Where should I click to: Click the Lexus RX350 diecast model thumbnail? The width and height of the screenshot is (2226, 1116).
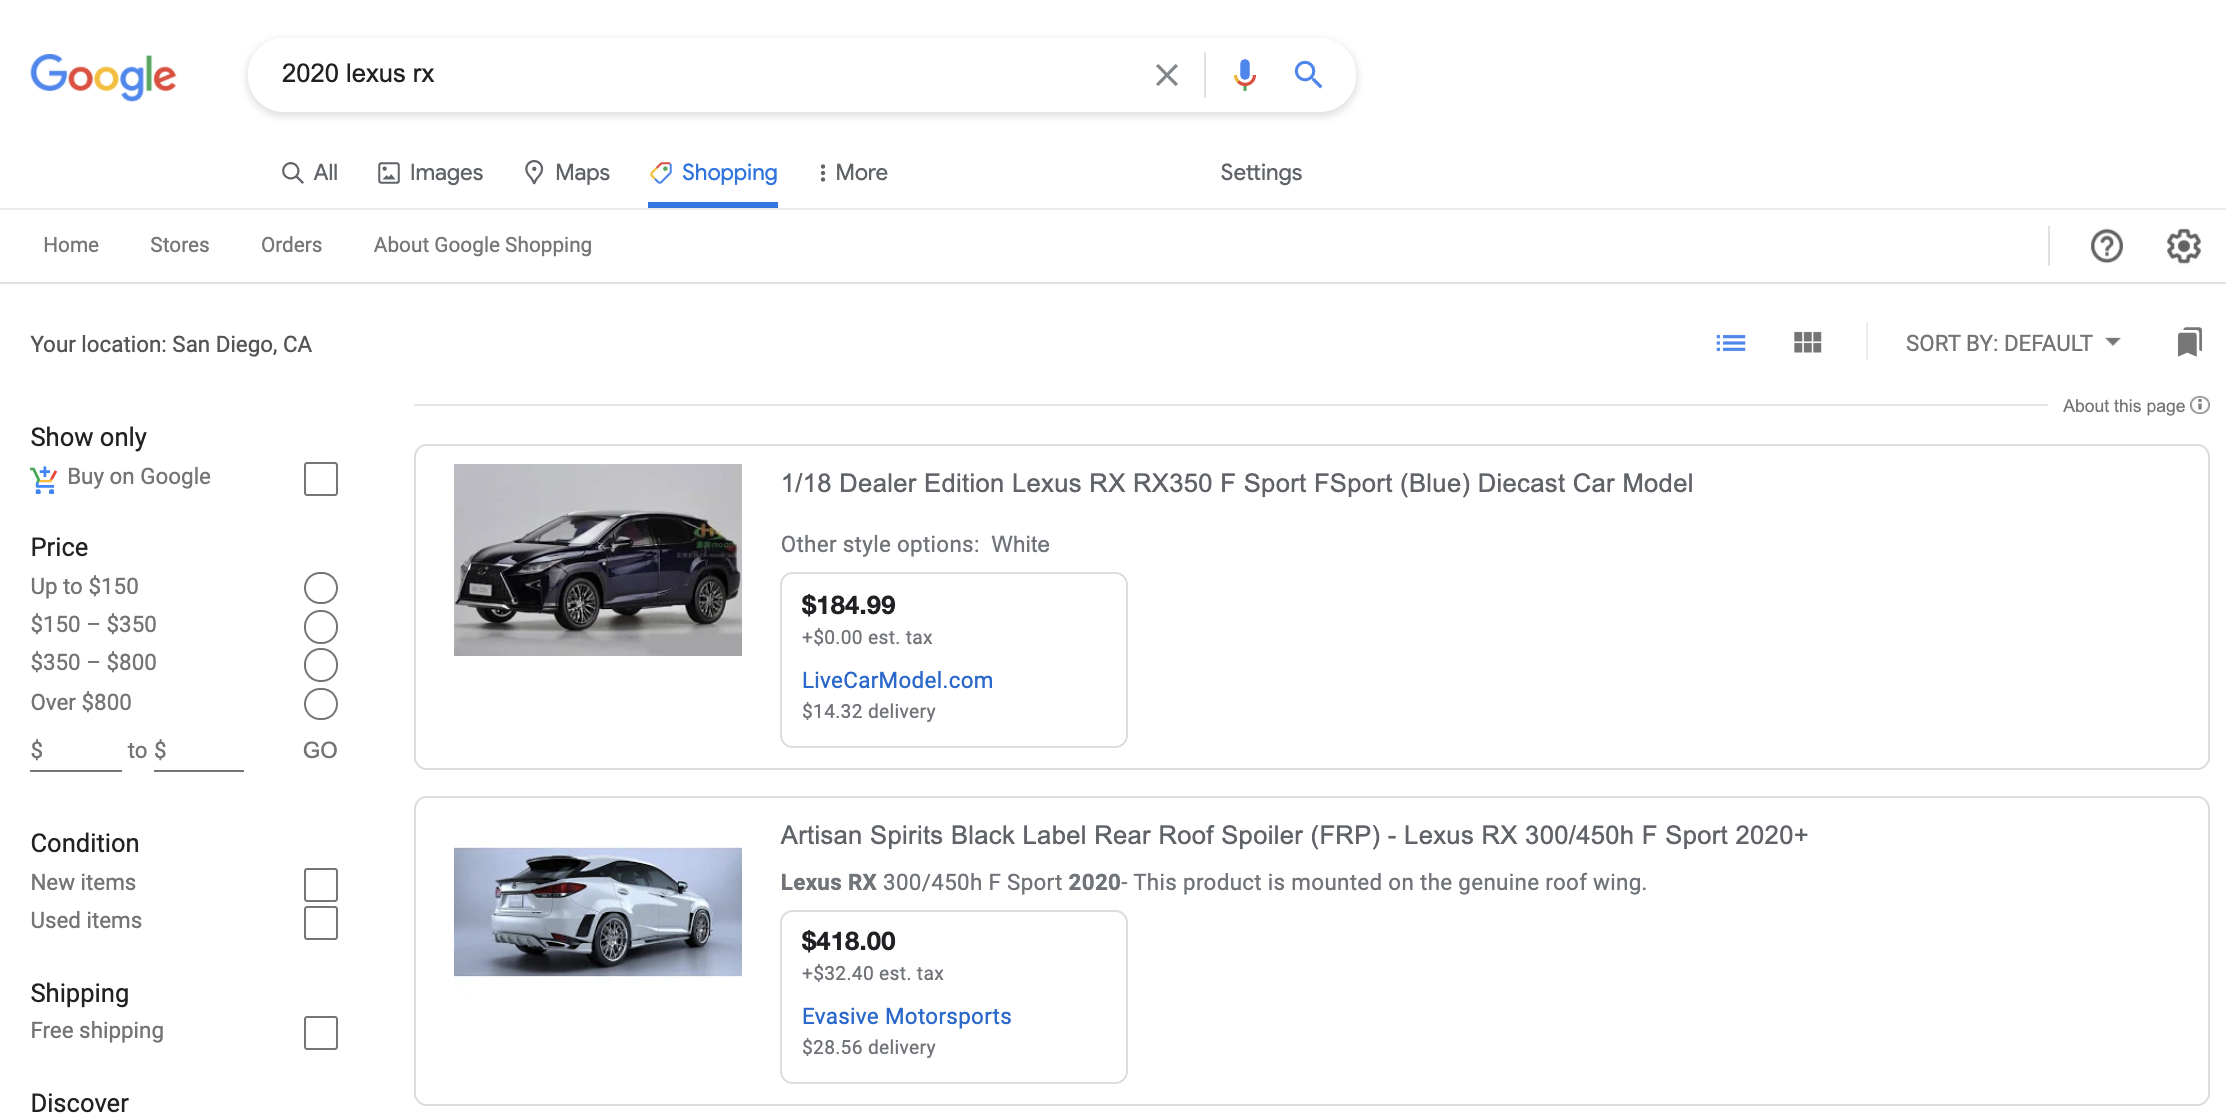pos(597,559)
